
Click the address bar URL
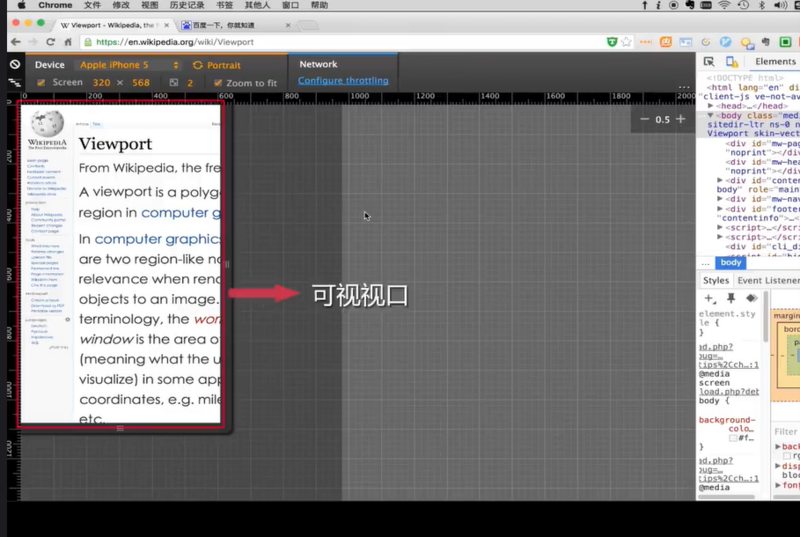coord(174,42)
